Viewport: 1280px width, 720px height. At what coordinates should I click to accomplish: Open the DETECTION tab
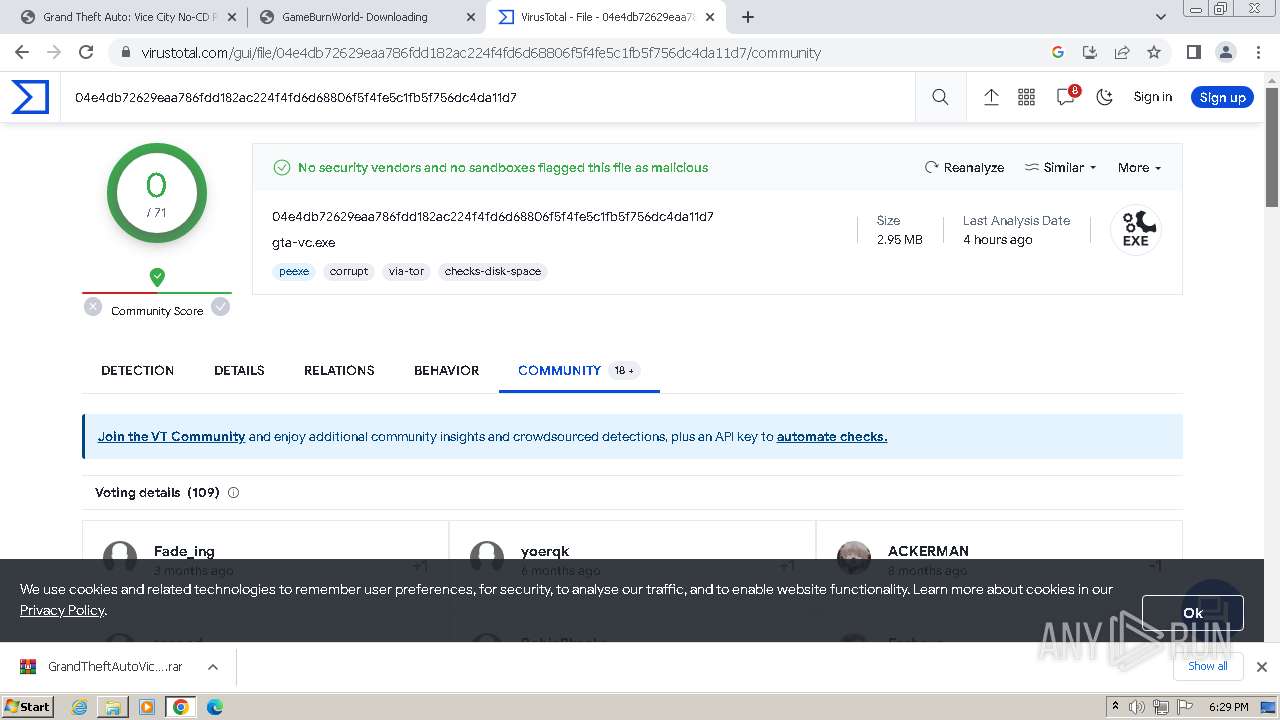pos(137,370)
